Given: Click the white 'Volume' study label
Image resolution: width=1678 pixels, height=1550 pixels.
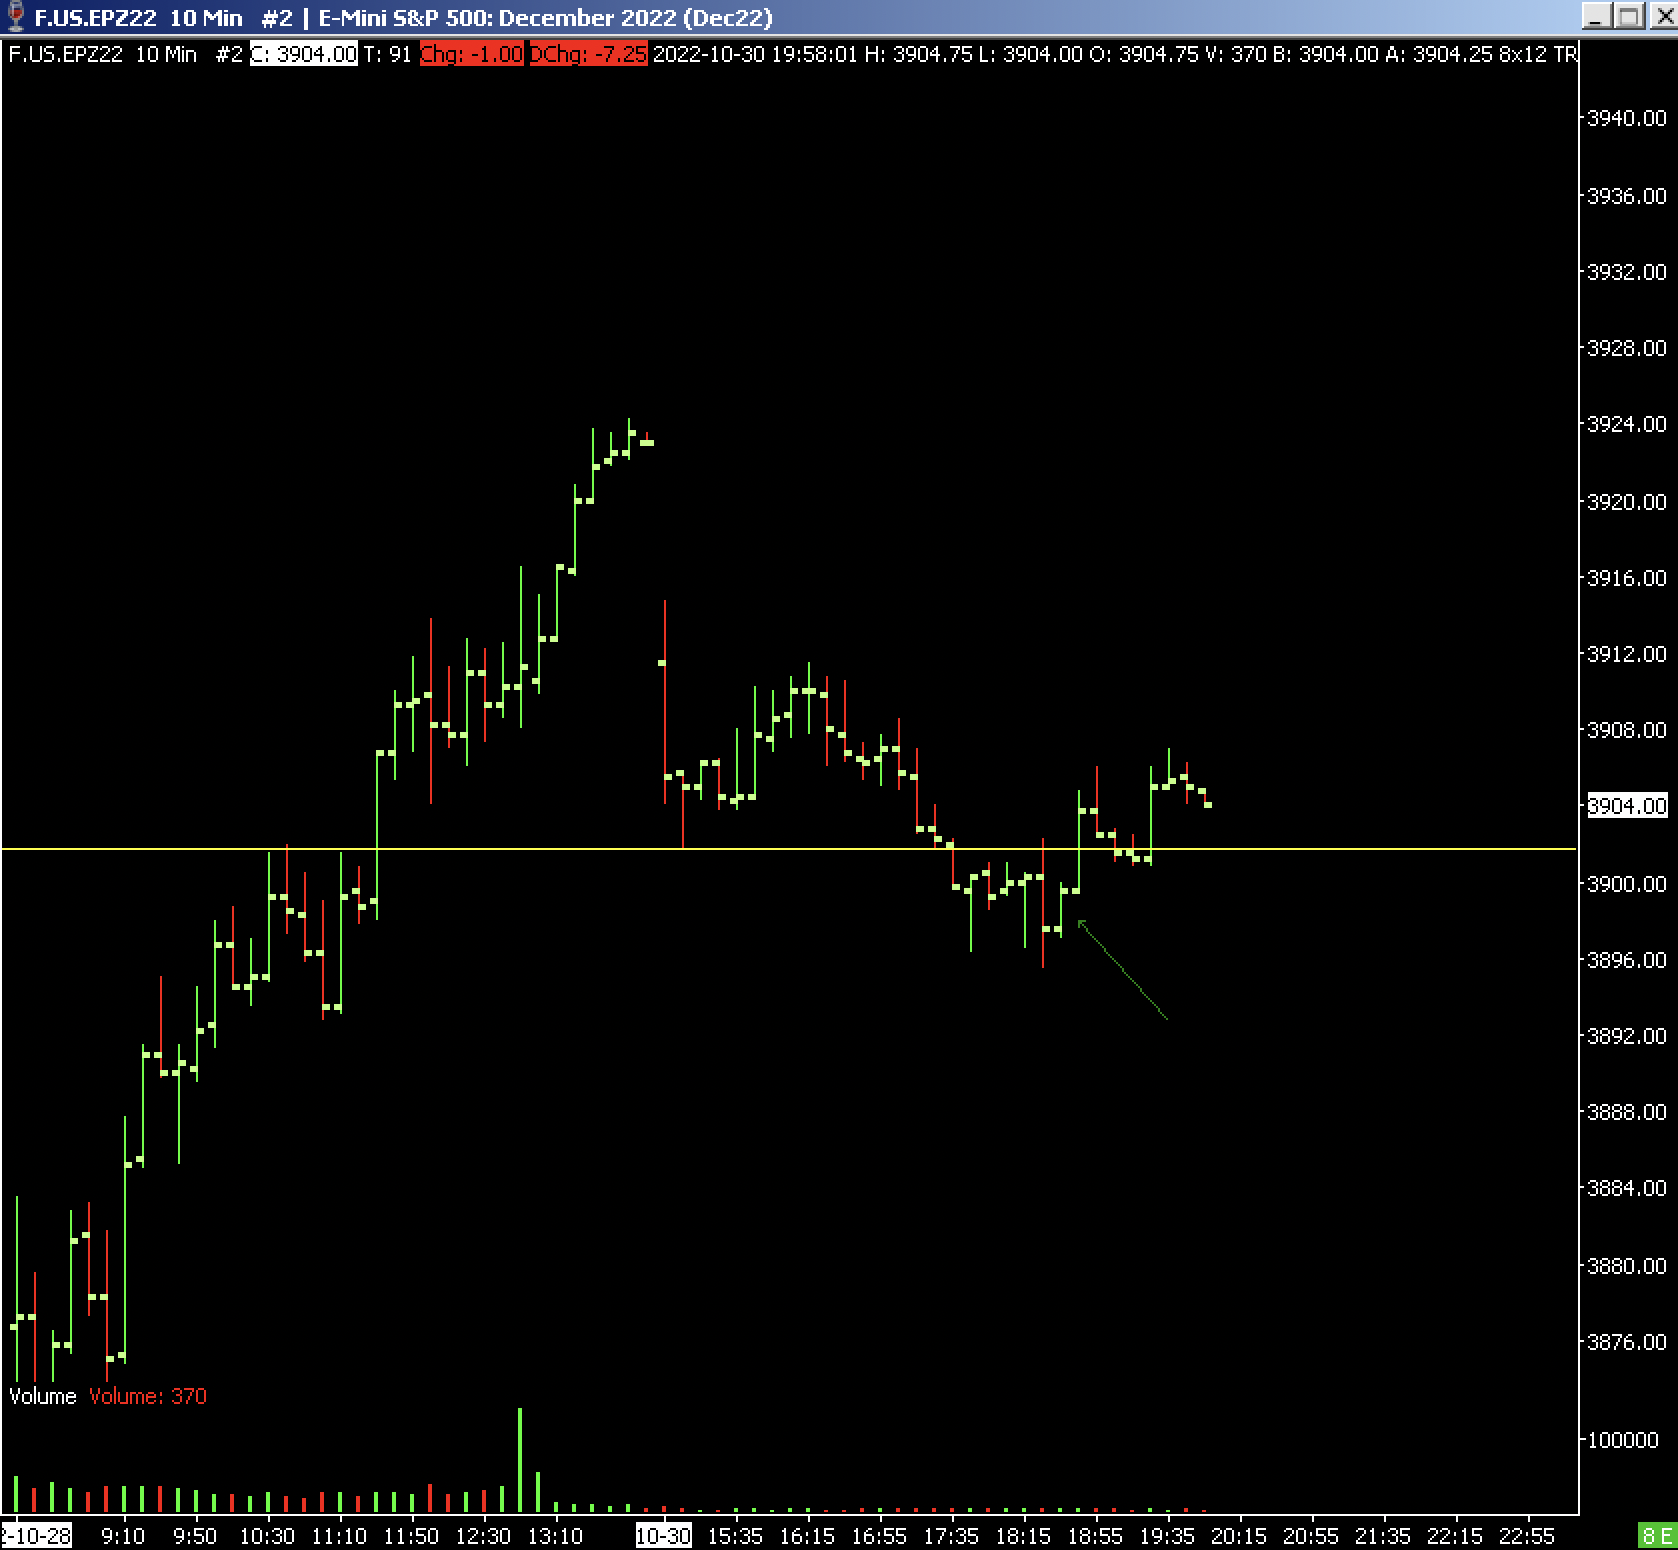Looking at the screenshot, I should point(43,1396).
